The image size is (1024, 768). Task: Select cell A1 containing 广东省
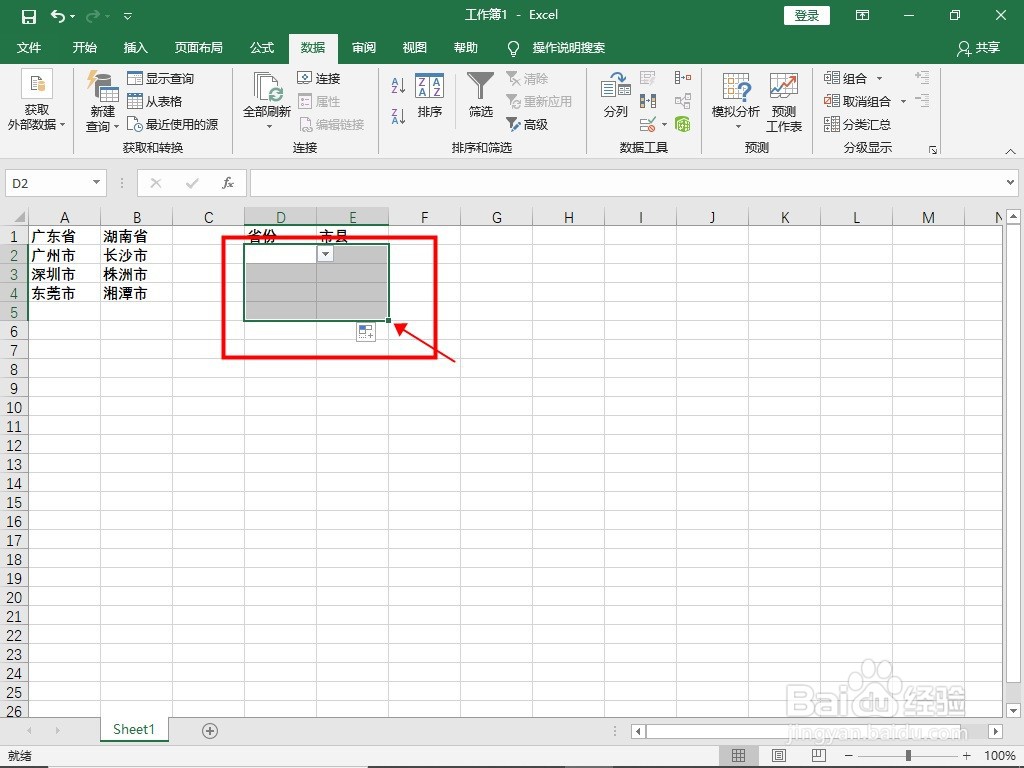tap(65, 236)
